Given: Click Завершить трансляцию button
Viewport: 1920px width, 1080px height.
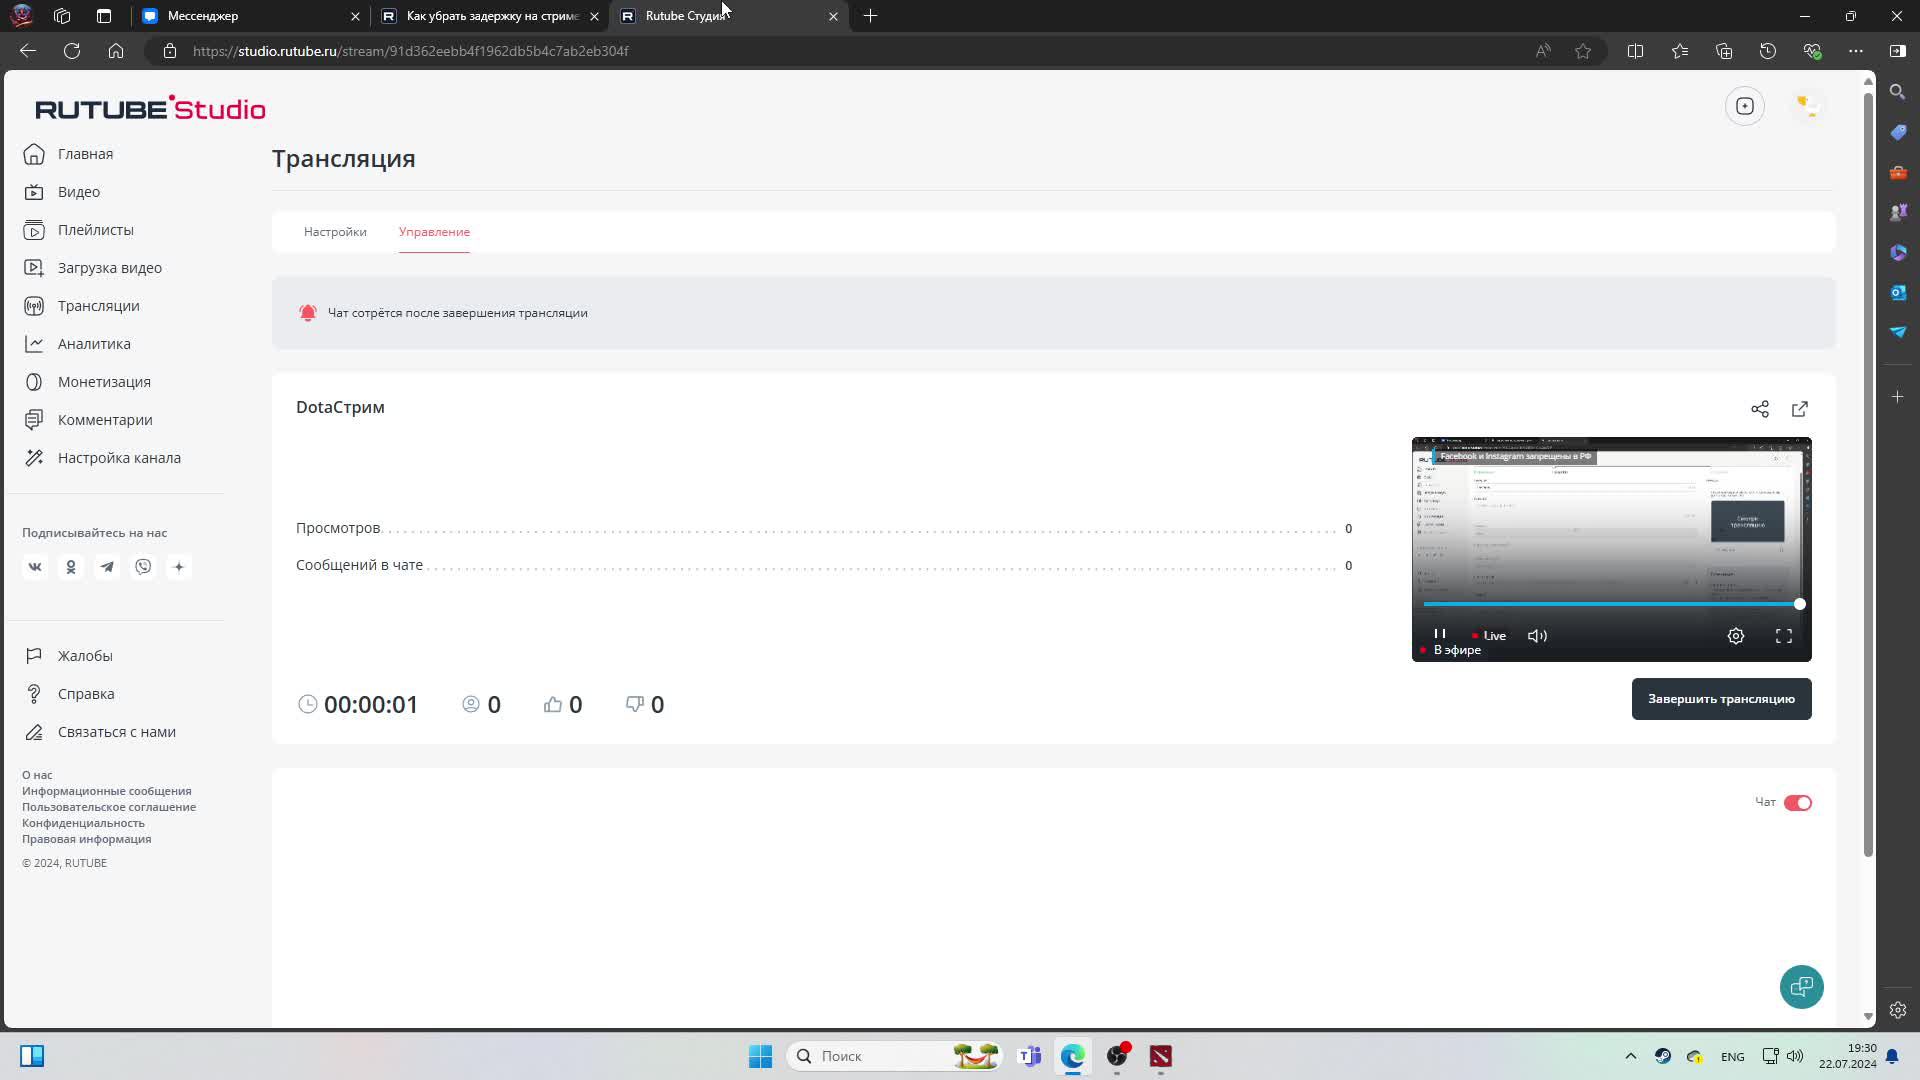Looking at the screenshot, I should [1720, 699].
